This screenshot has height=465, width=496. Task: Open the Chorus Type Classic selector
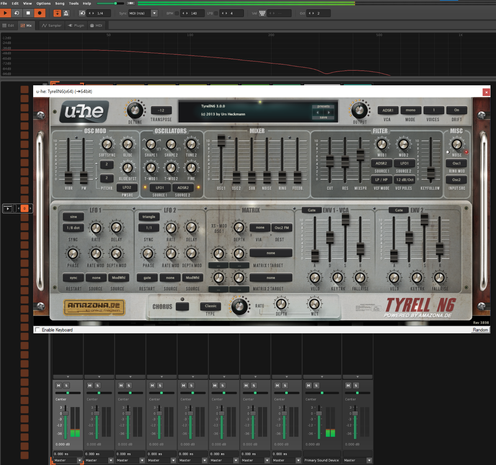[x=210, y=306]
